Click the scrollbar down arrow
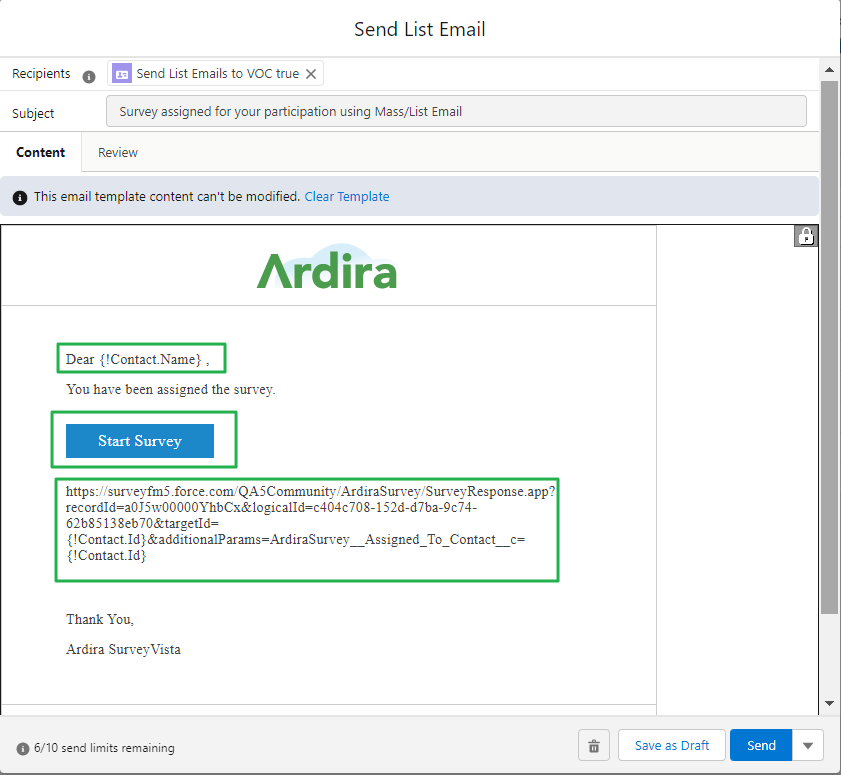841x775 pixels. (x=830, y=703)
